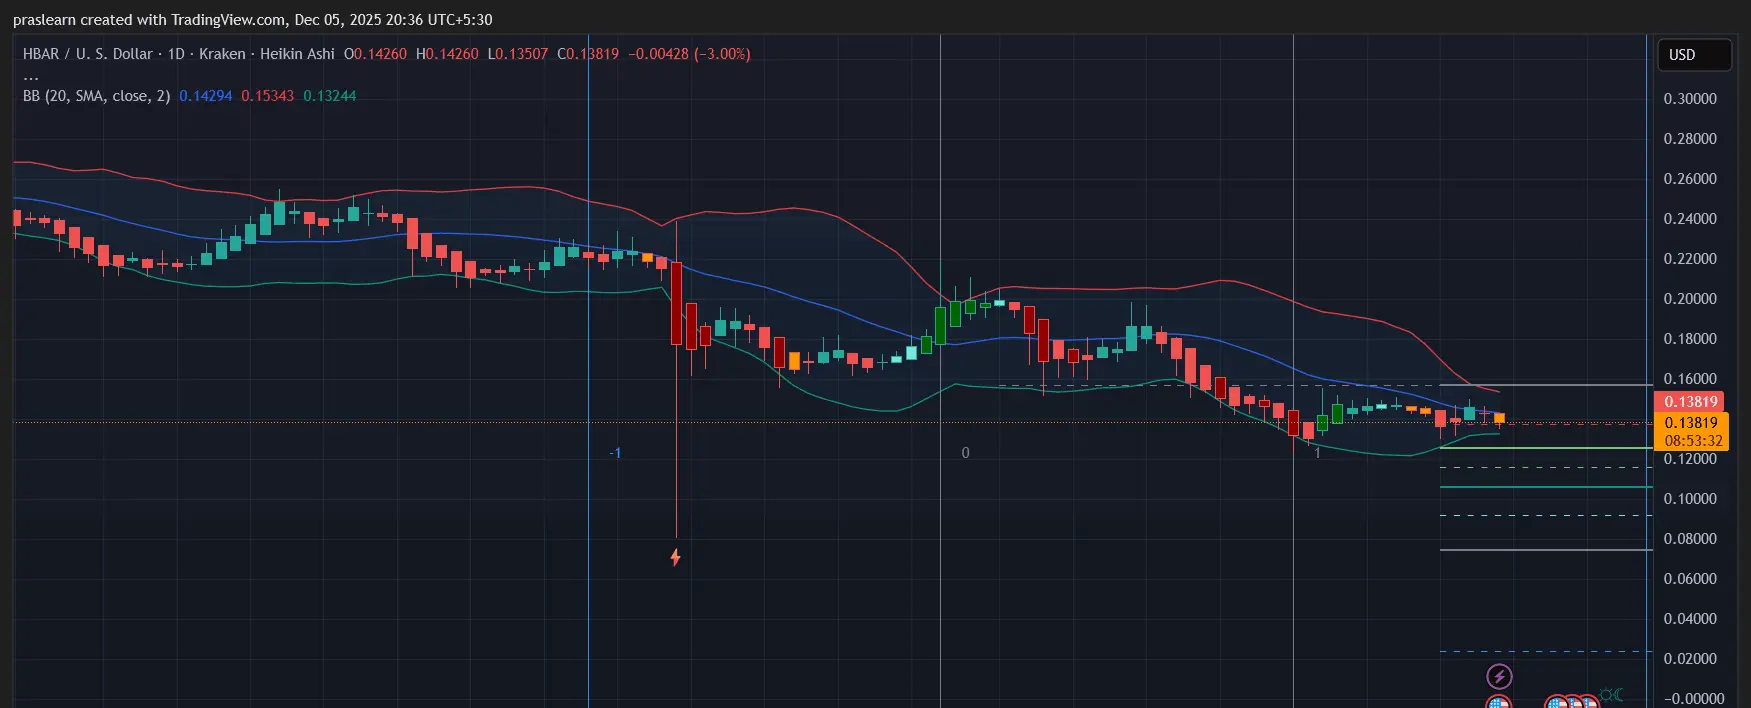The height and width of the screenshot is (708, 1751).
Task: Click the purple lightning event icon
Action: [x=1499, y=677]
